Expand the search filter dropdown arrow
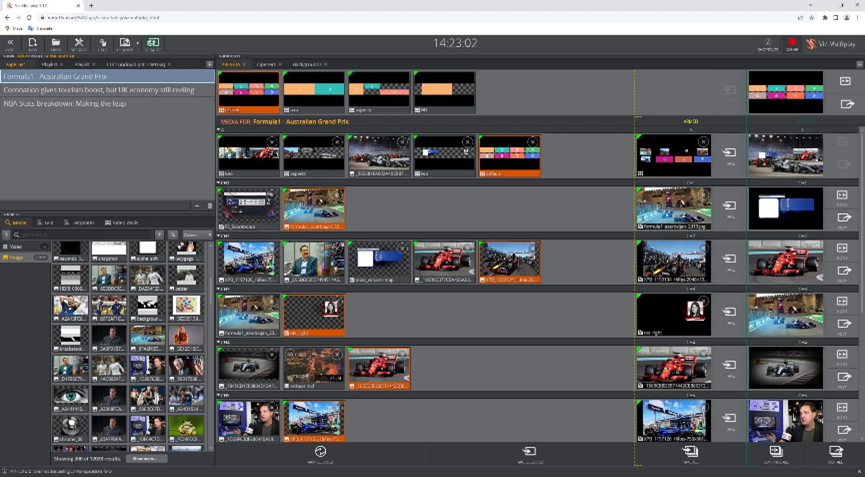This screenshot has width=865, height=477. tap(160, 235)
